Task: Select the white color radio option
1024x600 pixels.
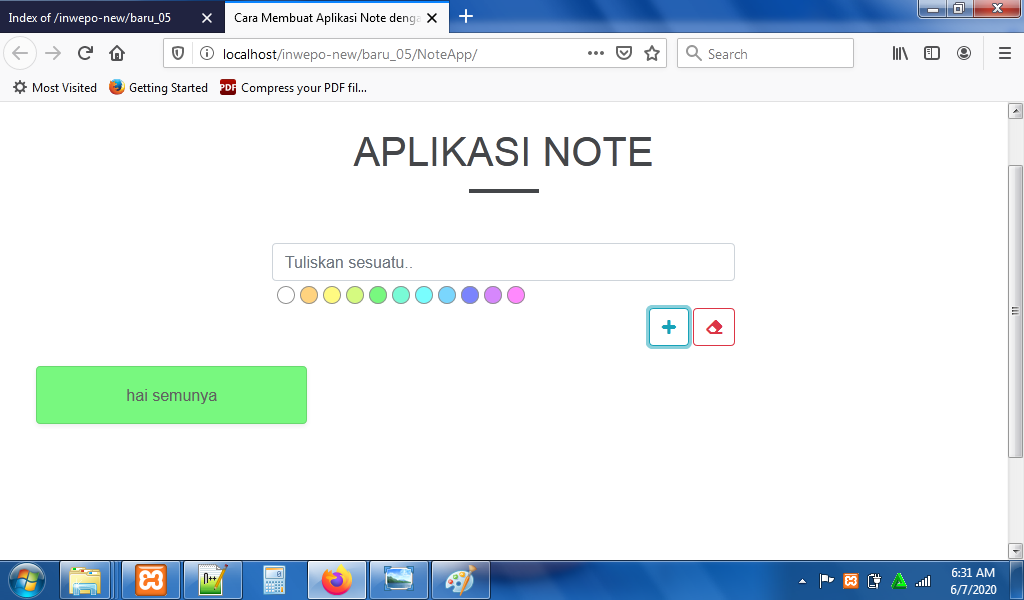Action: pos(286,295)
